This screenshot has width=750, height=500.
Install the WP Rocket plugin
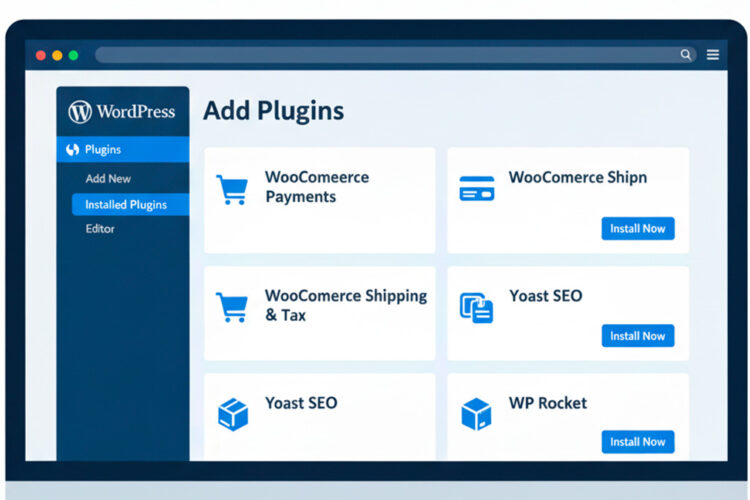637,442
